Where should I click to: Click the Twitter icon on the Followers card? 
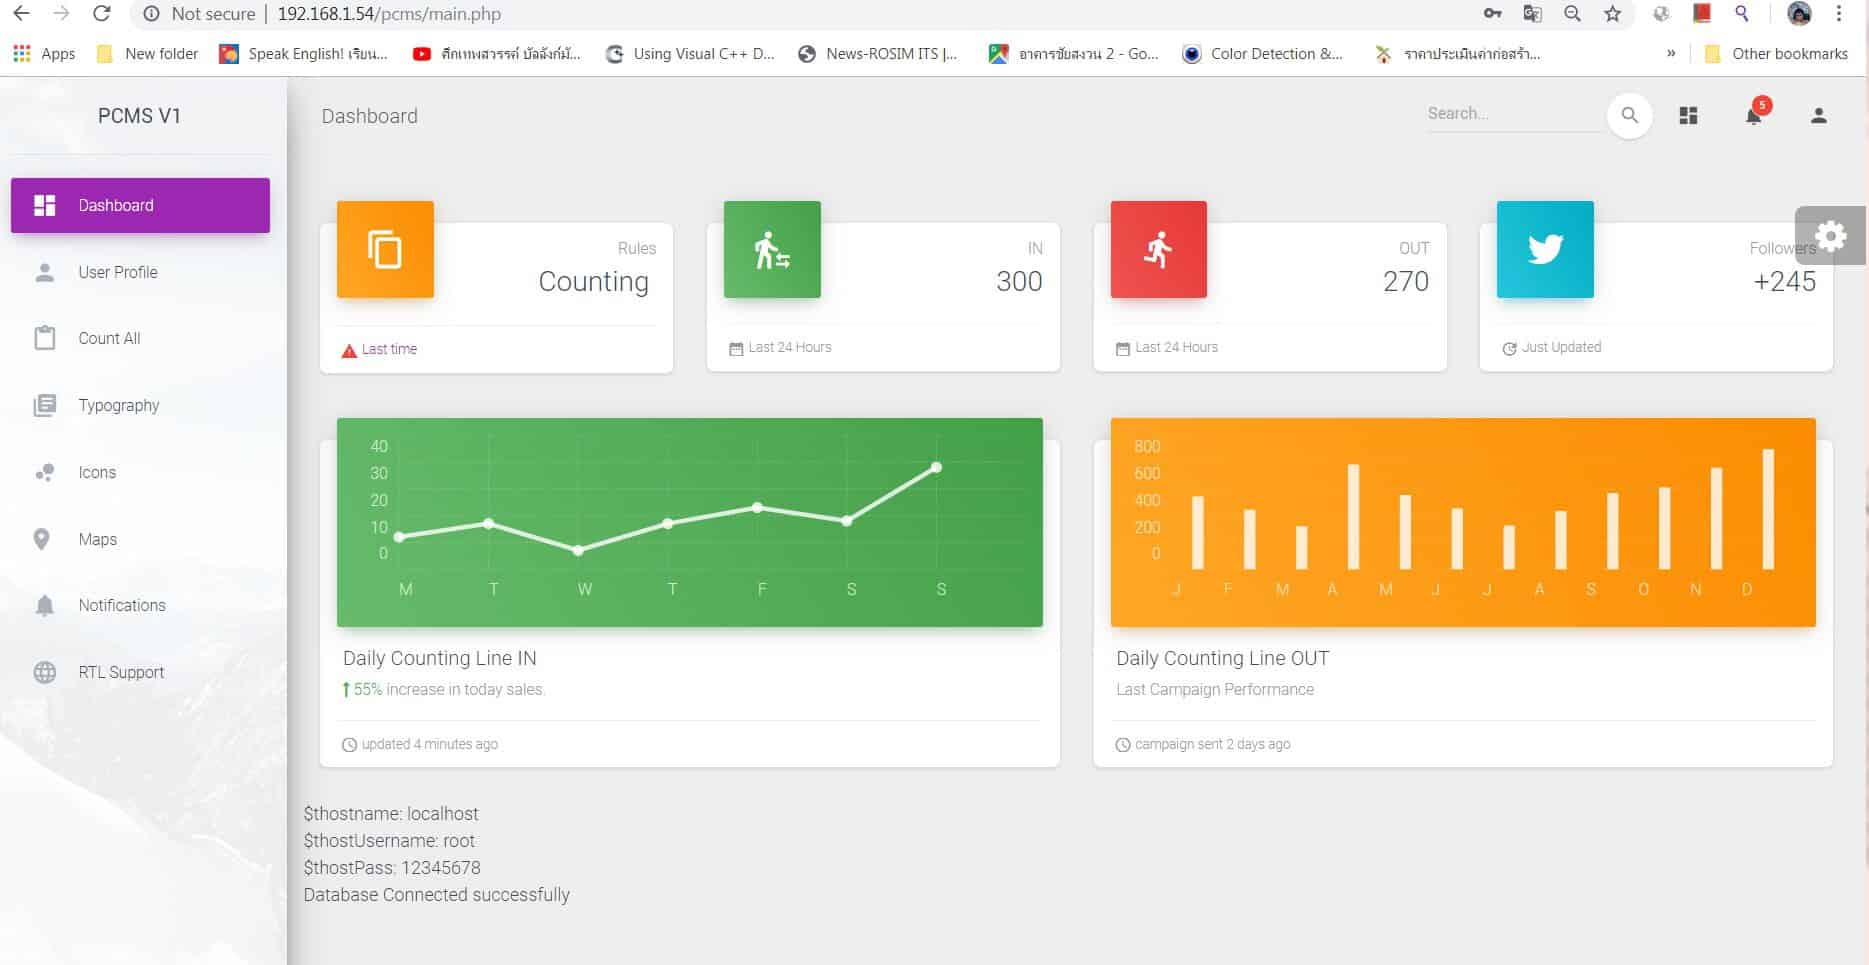coord(1544,249)
